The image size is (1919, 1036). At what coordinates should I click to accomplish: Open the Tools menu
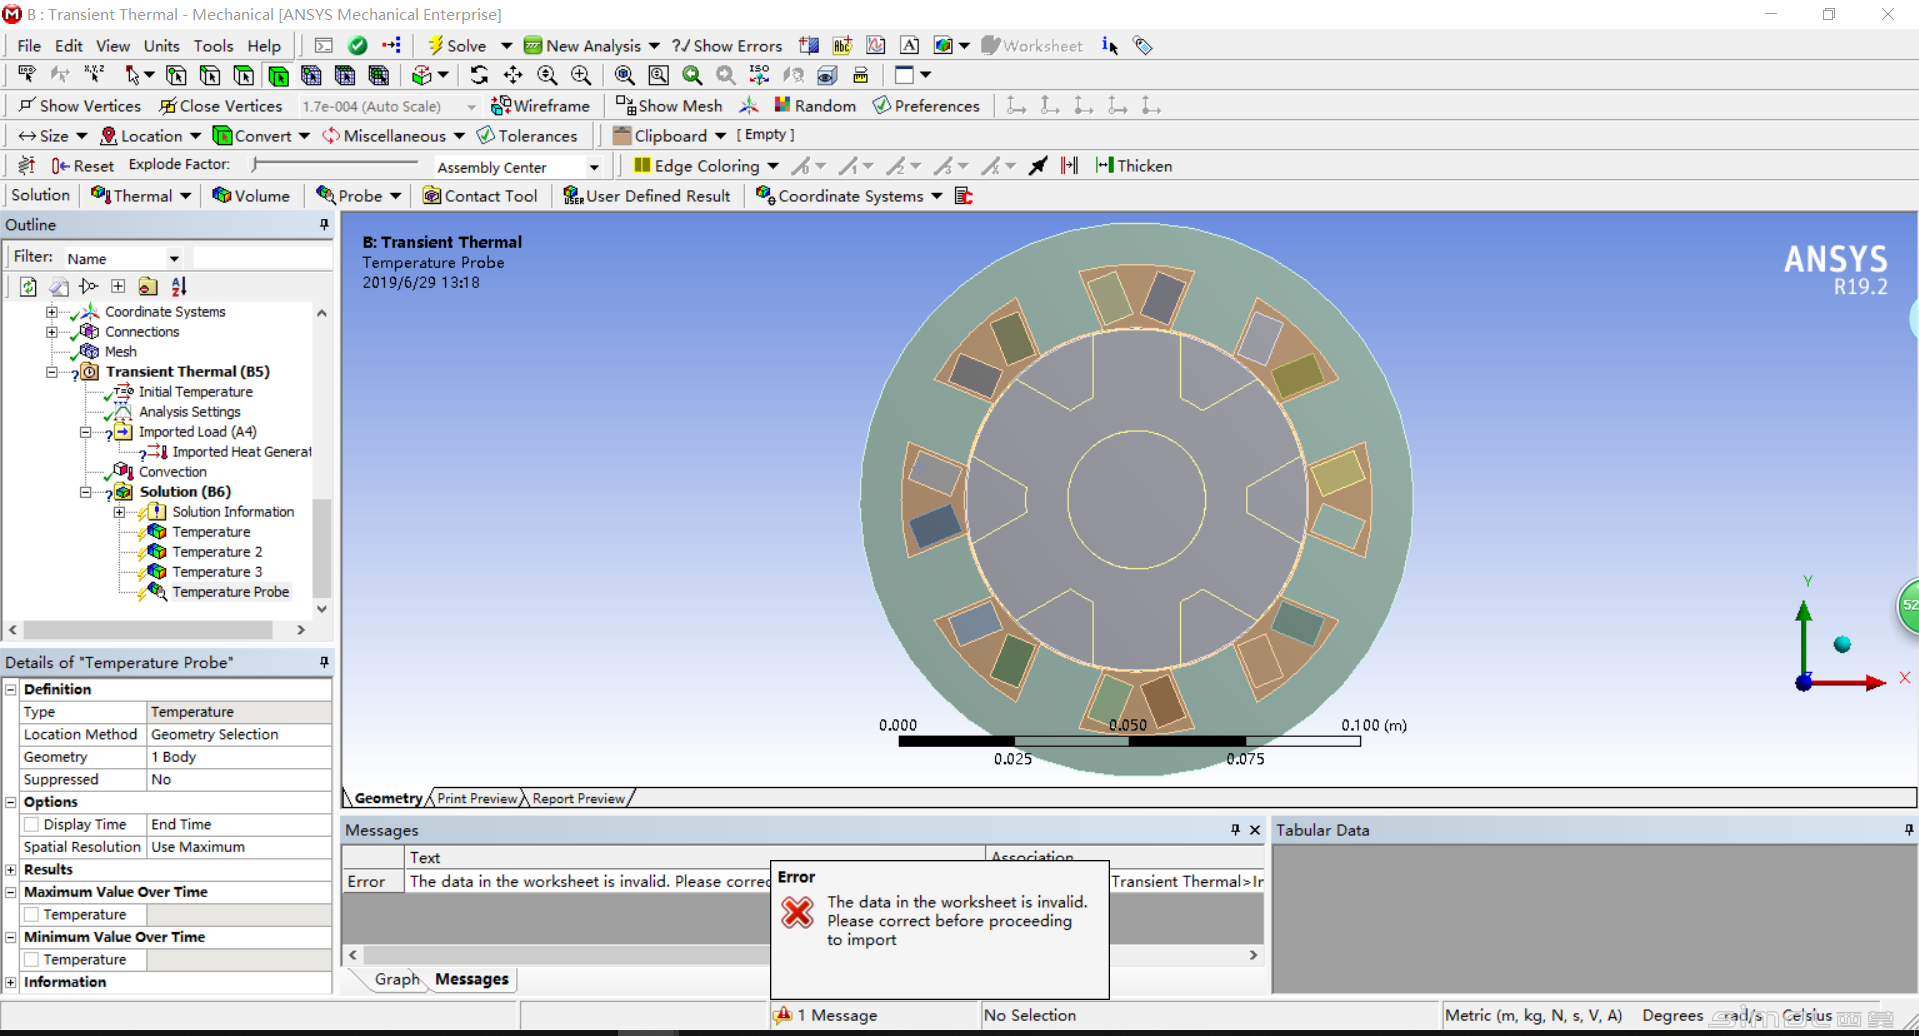213,46
